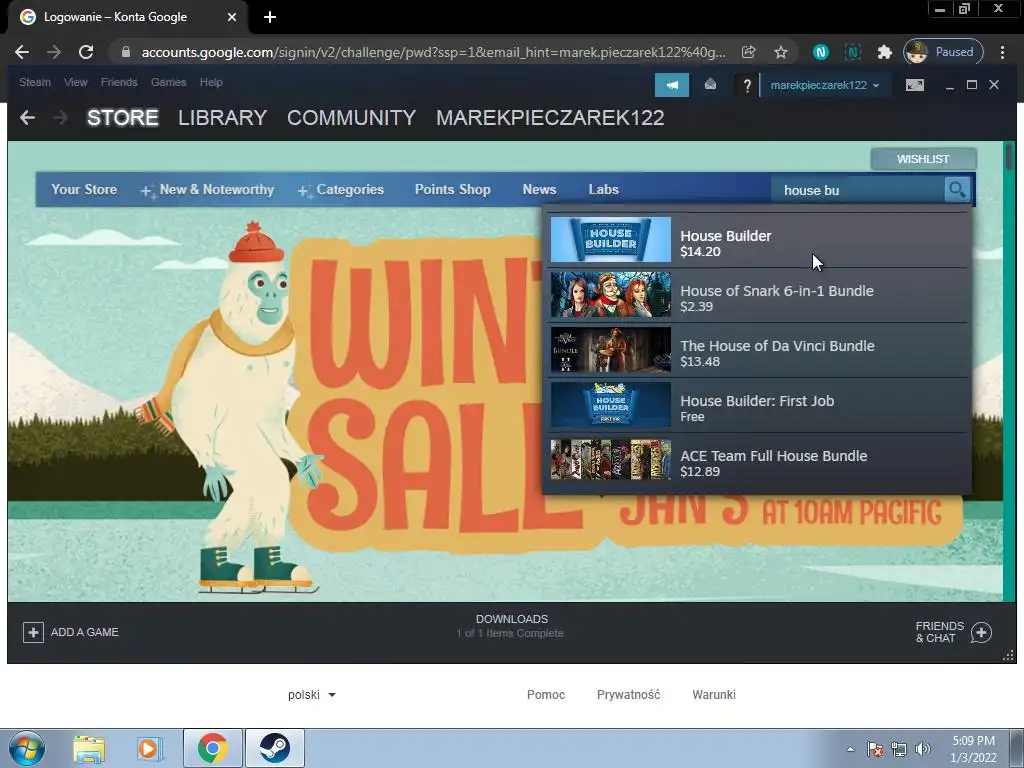This screenshot has width=1024, height=768.
Task: Show hidden tray icons arrow
Action: click(x=850, y=749)
